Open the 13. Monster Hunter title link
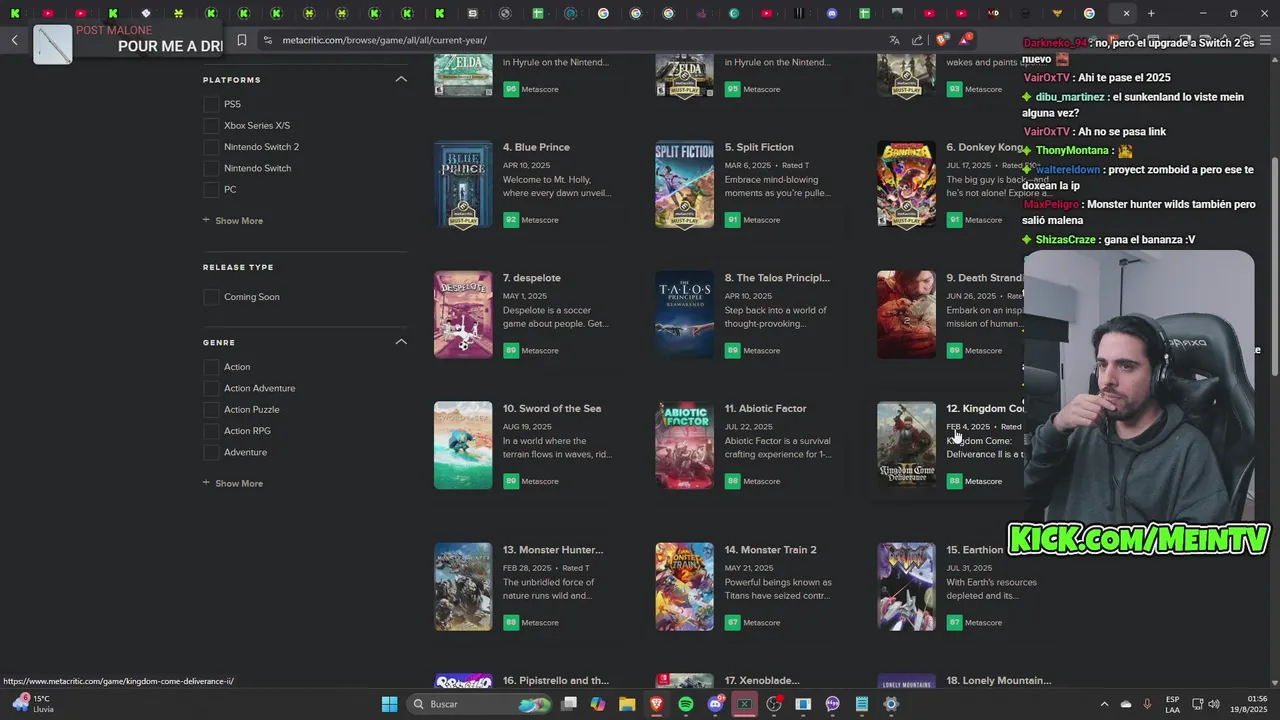Screen dimensions: 1280x720 pos(553,550)
